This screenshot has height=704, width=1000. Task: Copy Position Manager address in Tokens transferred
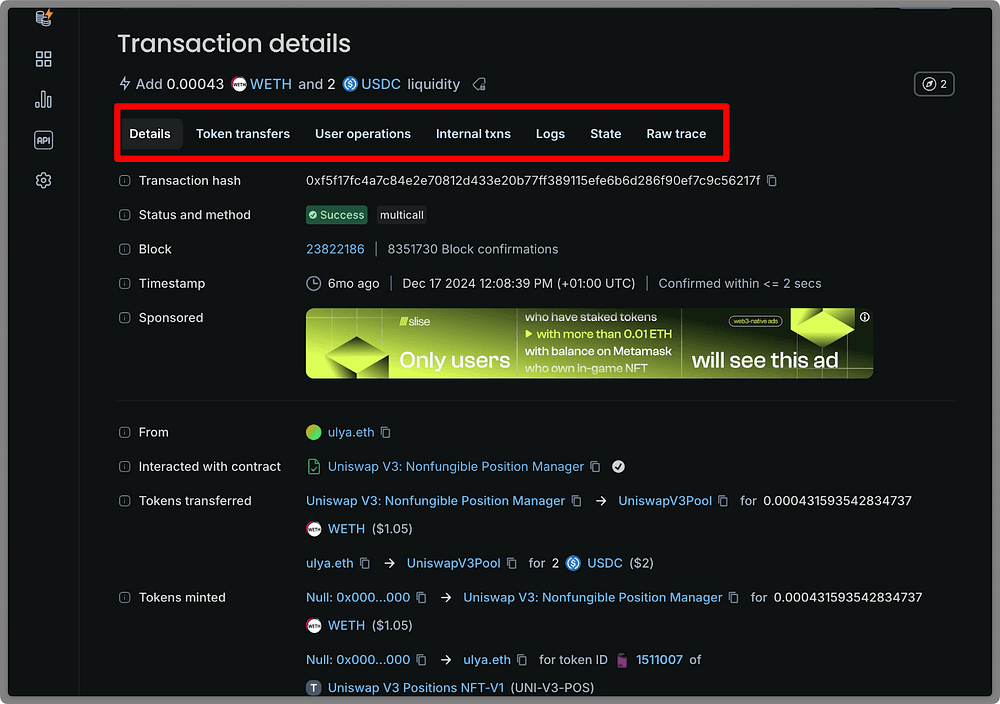(x=577, y=501)
